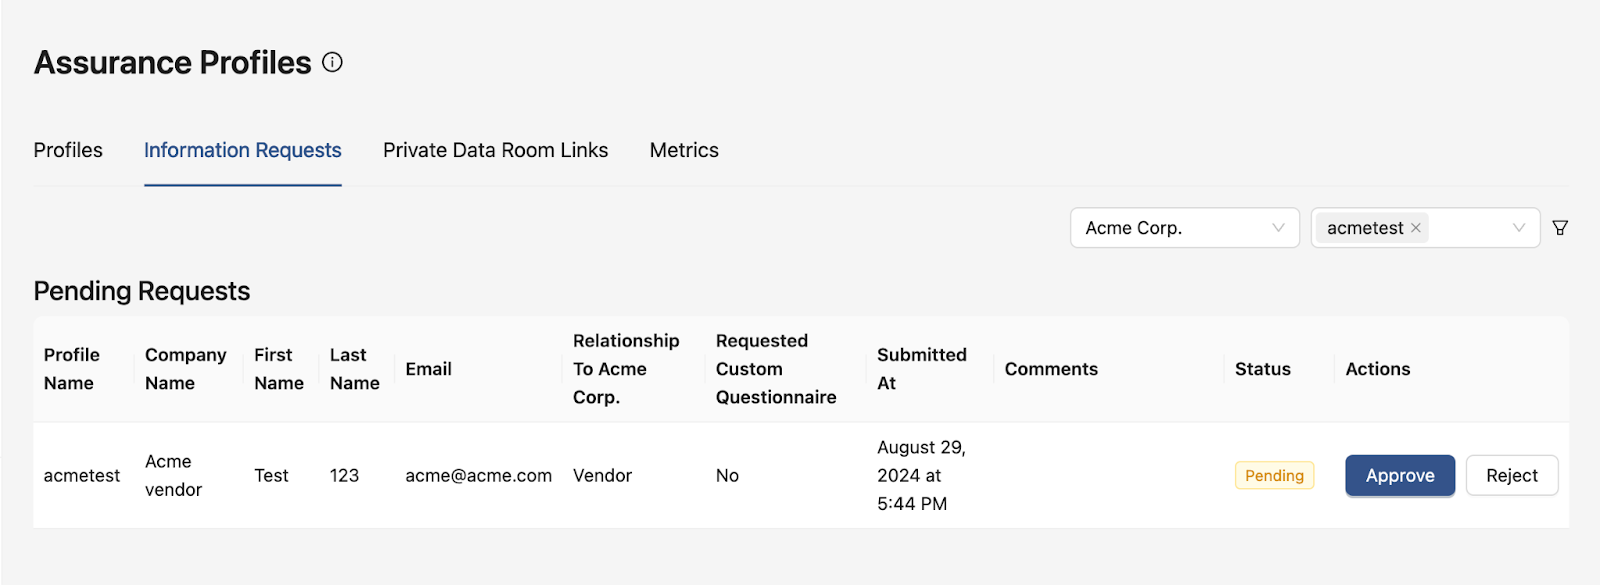Viewport: 1600px width, 585px height.
Task: Click the Pending status badge
Action: (x=1274, y=476)
